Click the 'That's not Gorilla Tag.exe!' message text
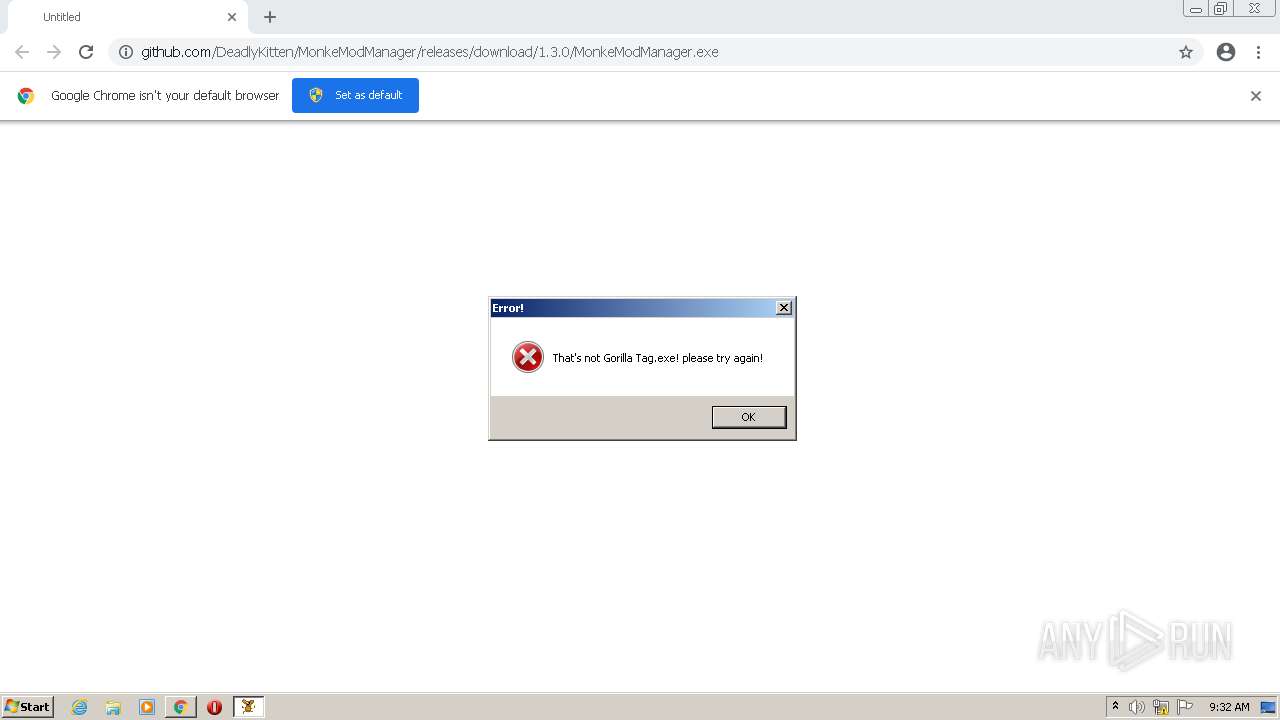Screen dimensions: 1280x720 (657, 358)
